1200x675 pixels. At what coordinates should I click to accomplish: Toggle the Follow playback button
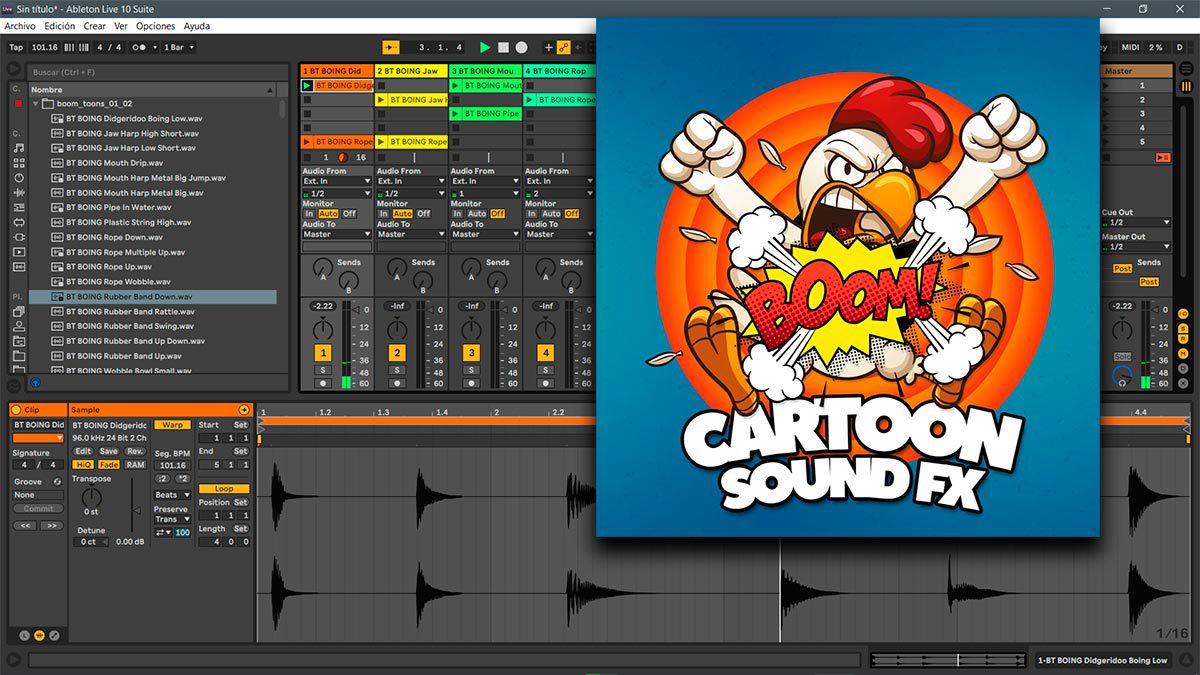coord(391,47)
